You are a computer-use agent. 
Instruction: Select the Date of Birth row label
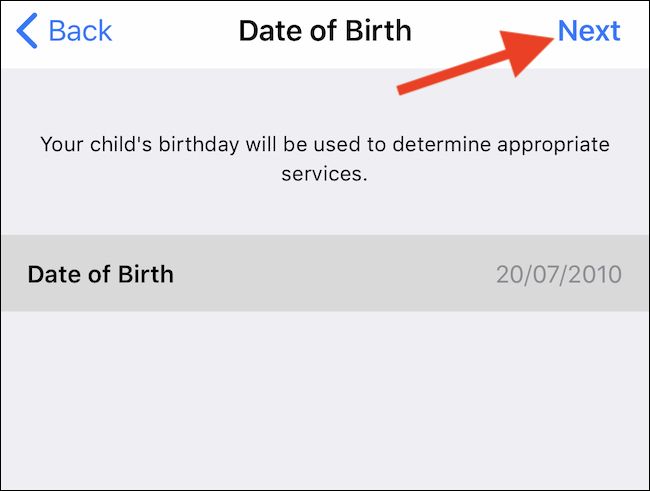pos(100,274)
